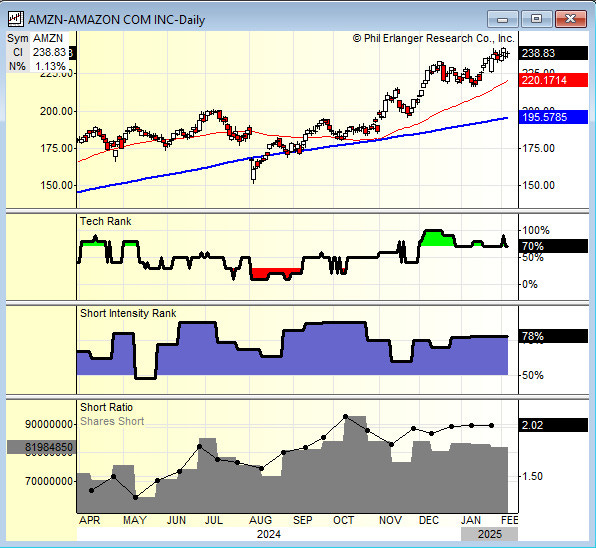596x548 pixels.
Task: Click the 1.50 Short Ratio axis label
Action: pyautogui.click(x=533, y=476)
